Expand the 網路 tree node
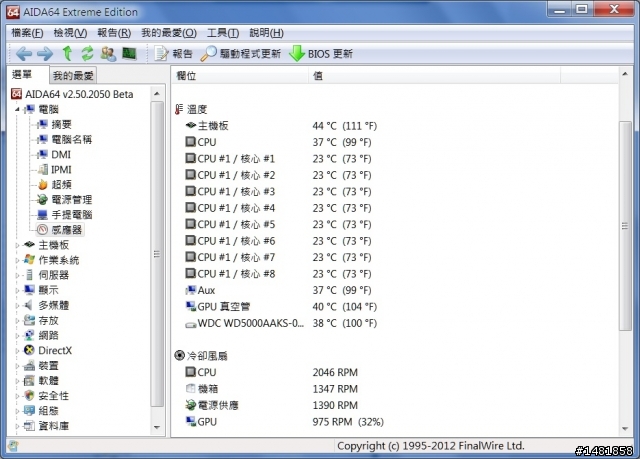The height and width of the screenshot is (459, 640). (x=17, y=336)
